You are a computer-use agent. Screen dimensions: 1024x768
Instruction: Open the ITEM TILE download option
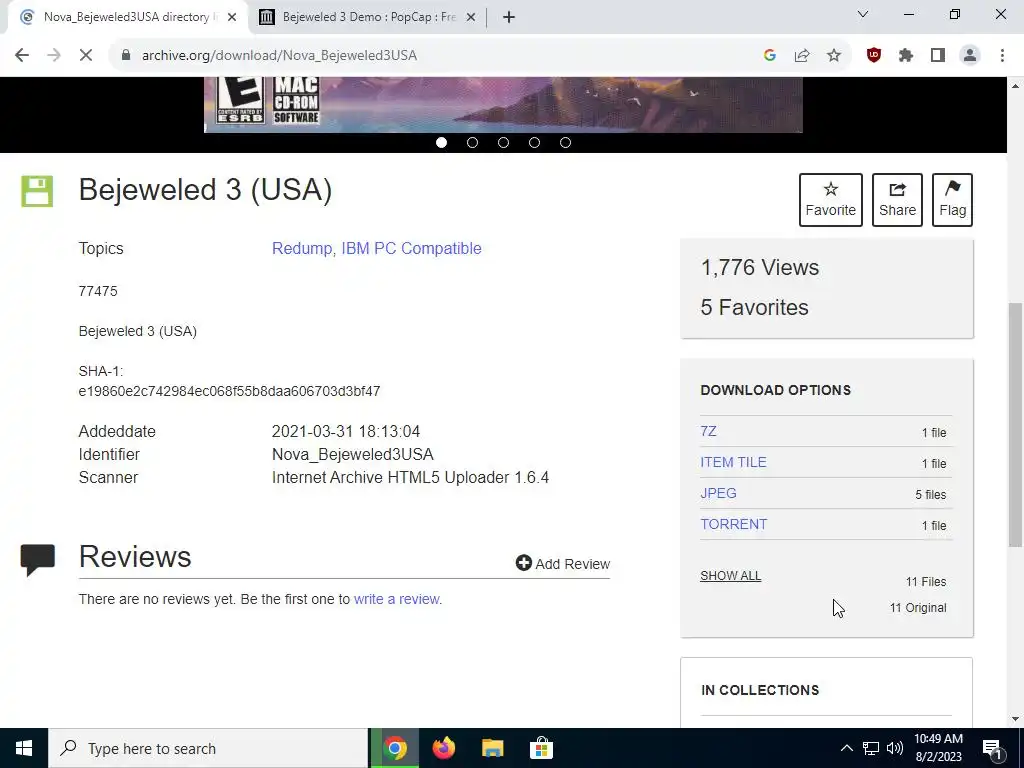pos(733,462)
